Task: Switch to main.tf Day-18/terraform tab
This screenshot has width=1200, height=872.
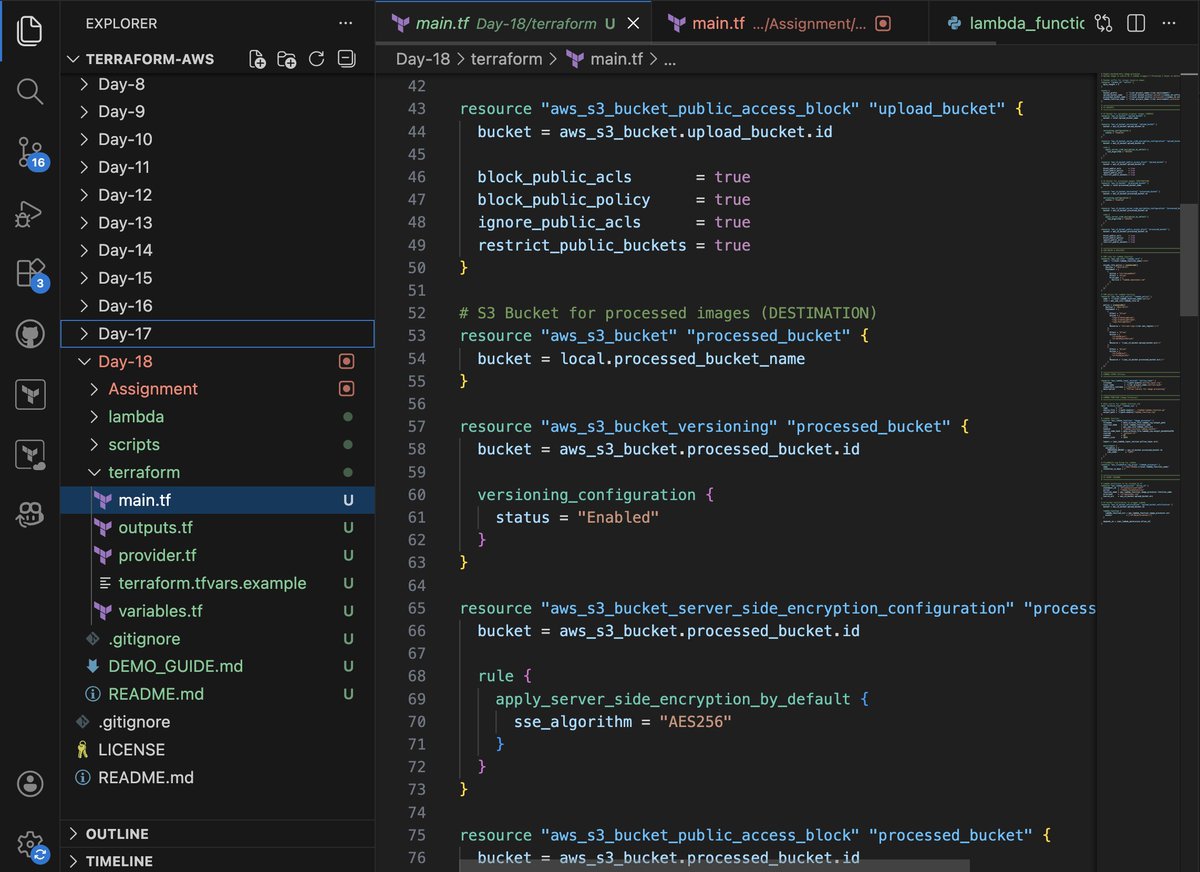Action: tap(513, 23)
